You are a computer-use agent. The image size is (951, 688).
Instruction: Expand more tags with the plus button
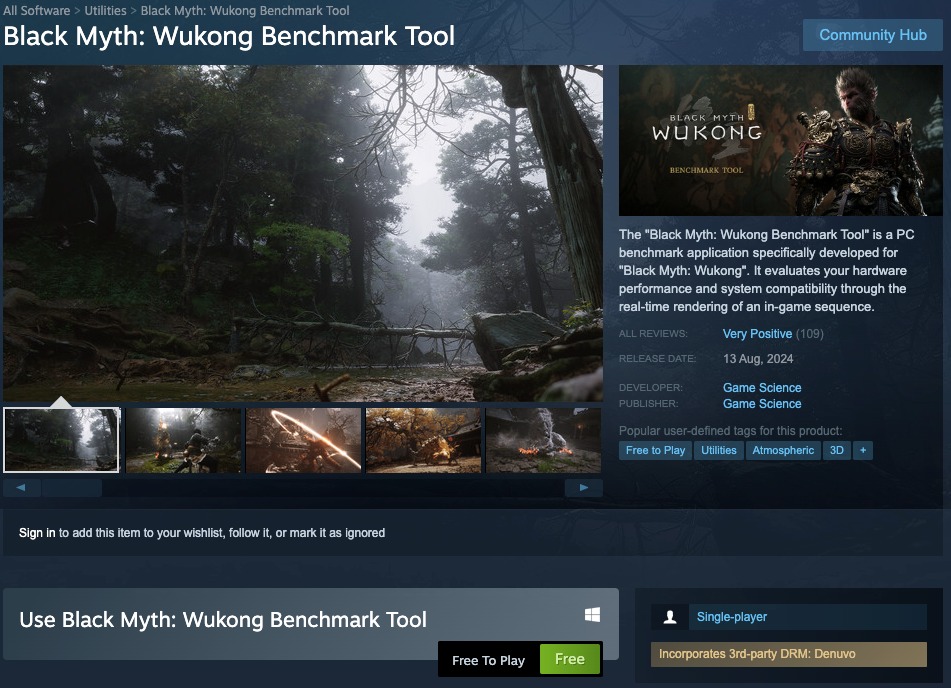[862, 450]
